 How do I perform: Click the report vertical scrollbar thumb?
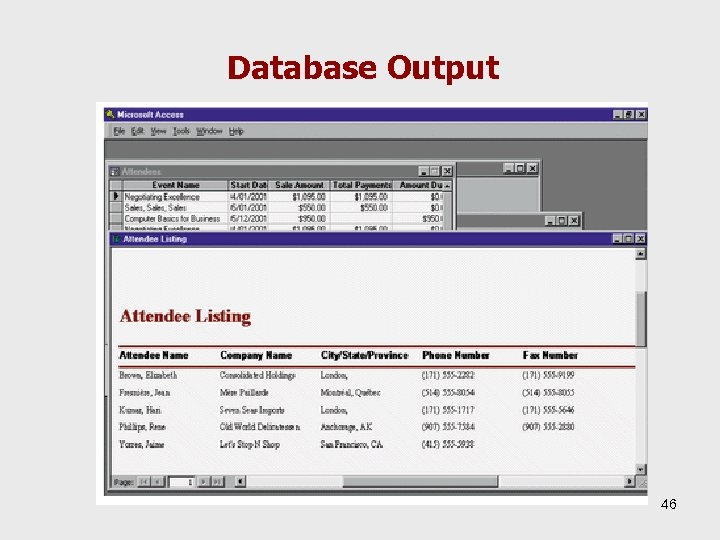[641, 319]
